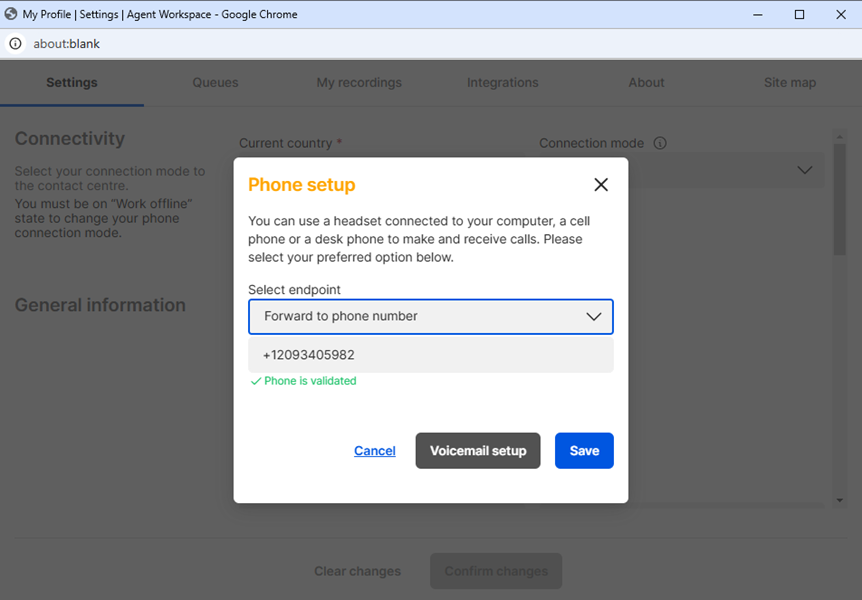
Task: Open the My recordings tab
Action: [x=359, y=82]
